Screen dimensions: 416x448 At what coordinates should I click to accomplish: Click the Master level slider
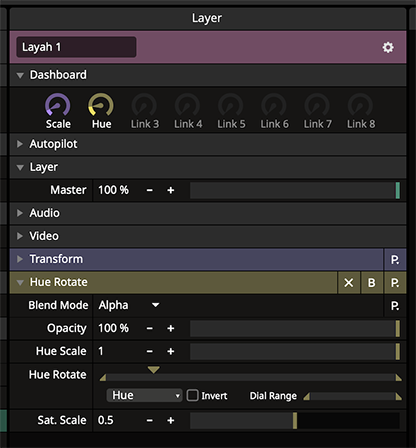pyautogui.click(x=295, y=190)
